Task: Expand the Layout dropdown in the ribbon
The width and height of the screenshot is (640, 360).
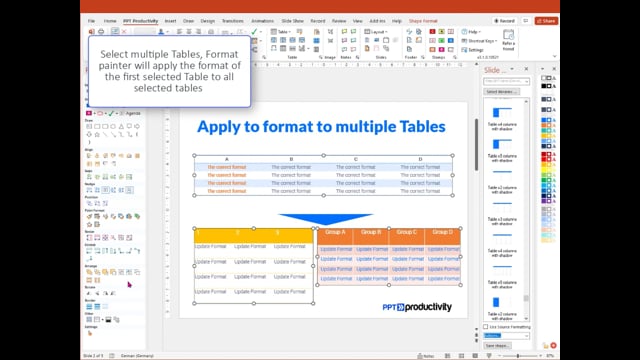Action: tap(376, 31)
